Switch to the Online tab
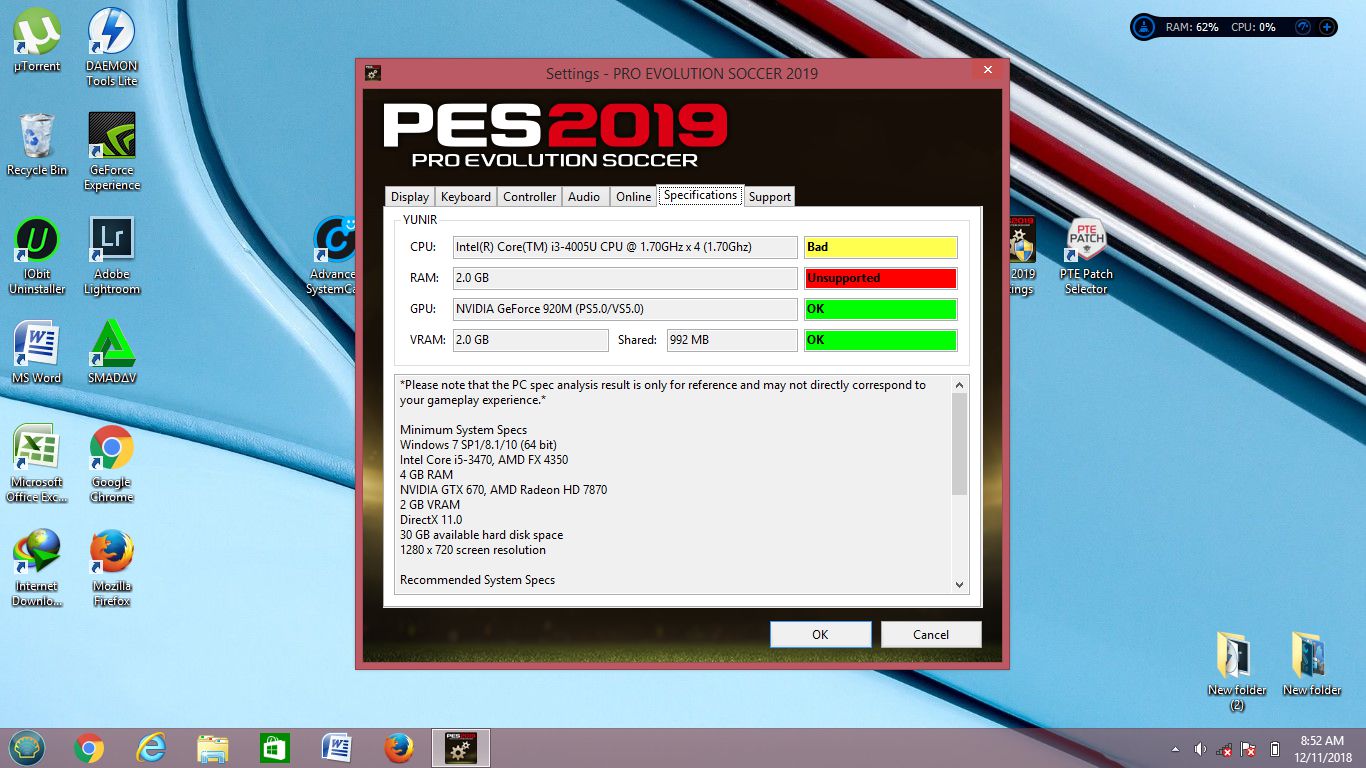 pos(633,197)
